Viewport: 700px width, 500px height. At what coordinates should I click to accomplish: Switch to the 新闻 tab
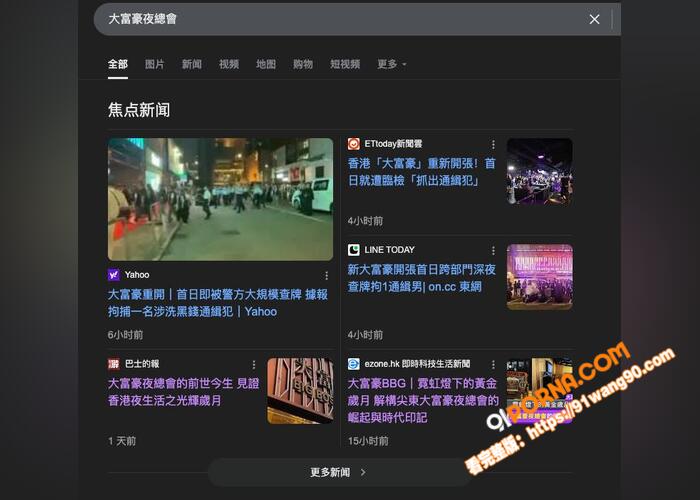point(192,64)
